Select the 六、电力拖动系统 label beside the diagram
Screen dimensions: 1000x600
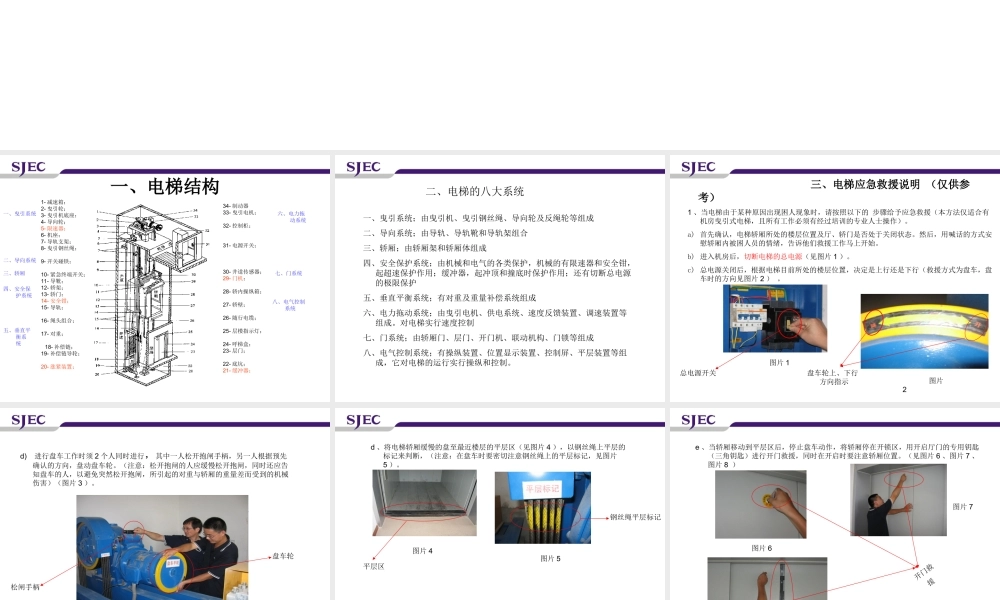click(x=292, y=217)
